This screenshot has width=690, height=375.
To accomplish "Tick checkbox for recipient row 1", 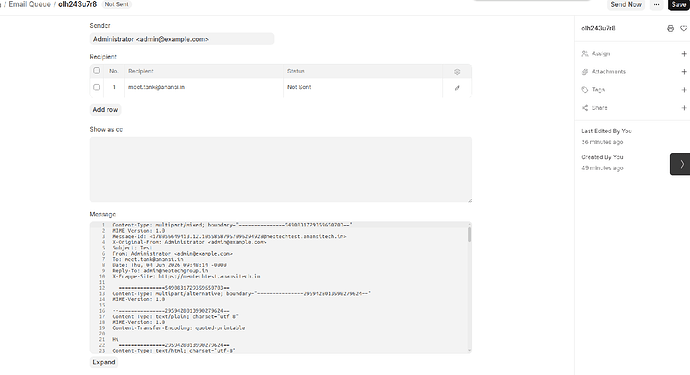I will coord(97,87).
